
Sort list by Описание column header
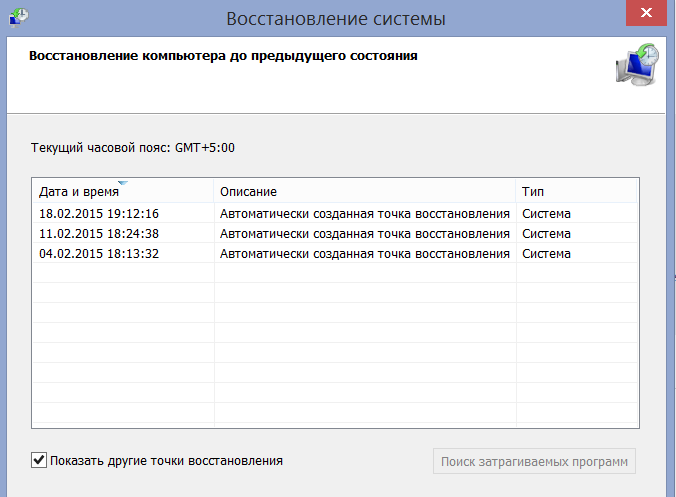coord(365,191)
